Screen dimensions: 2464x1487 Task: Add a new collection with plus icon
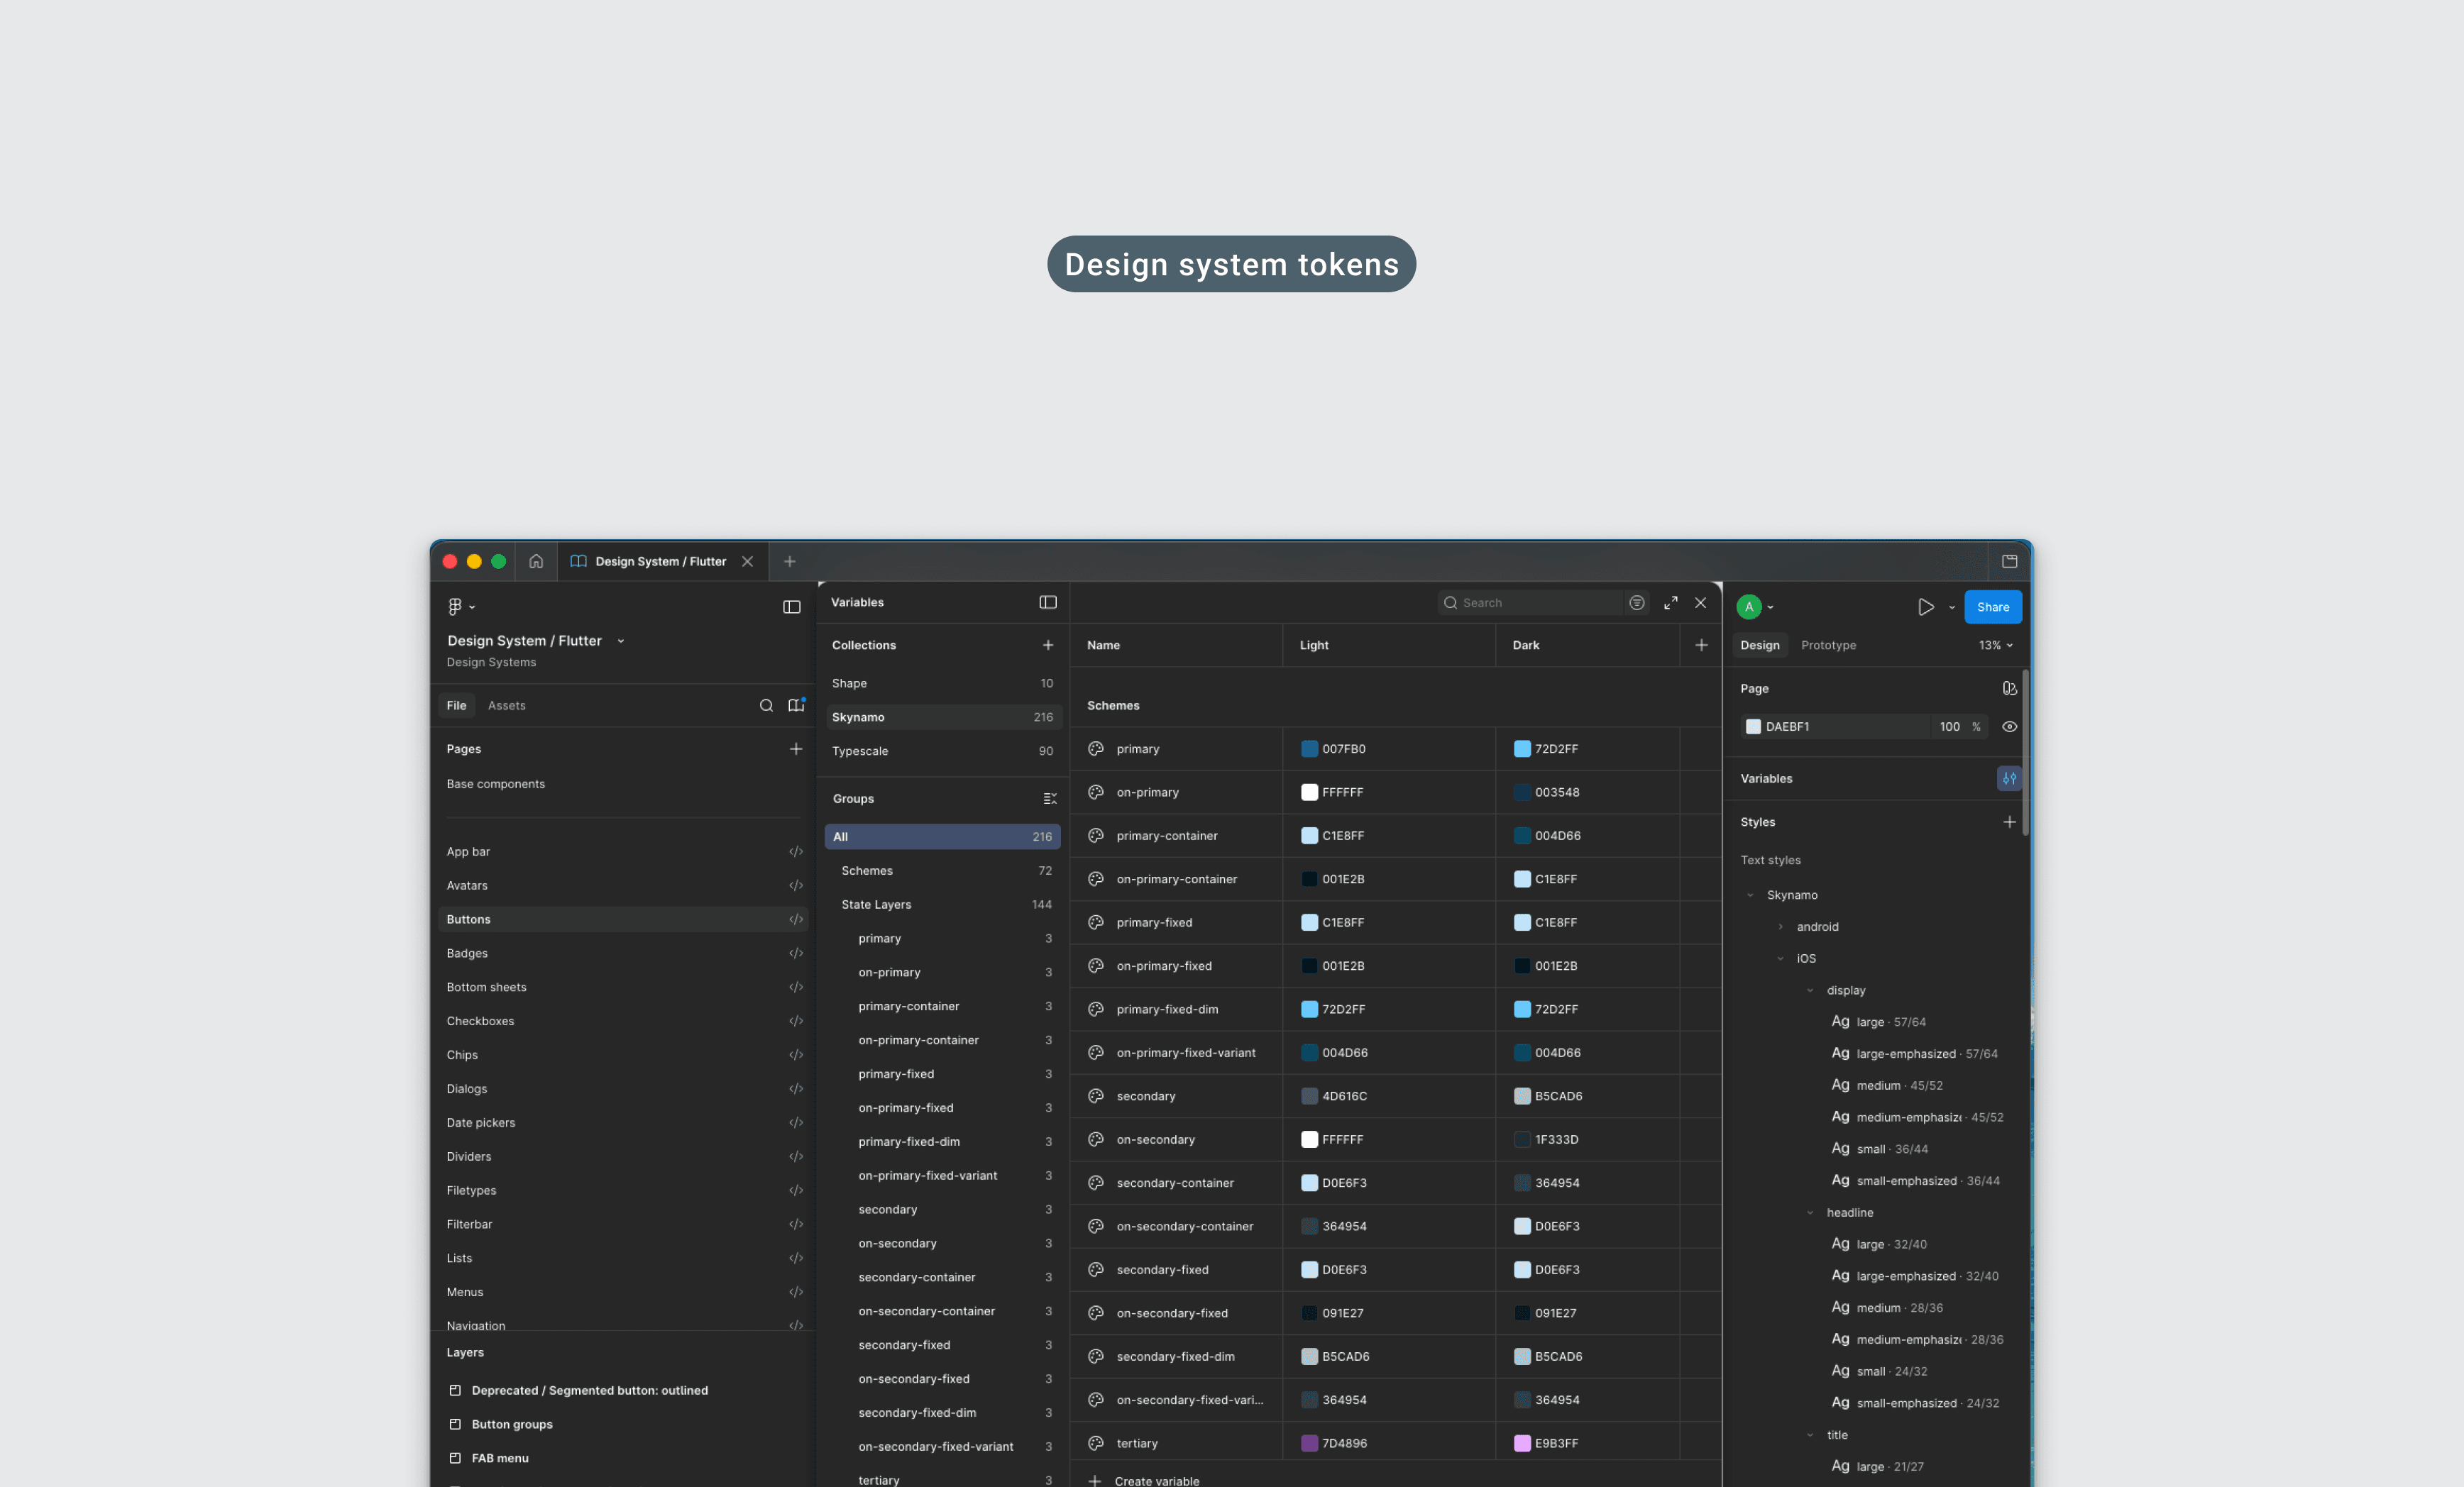1048,645
